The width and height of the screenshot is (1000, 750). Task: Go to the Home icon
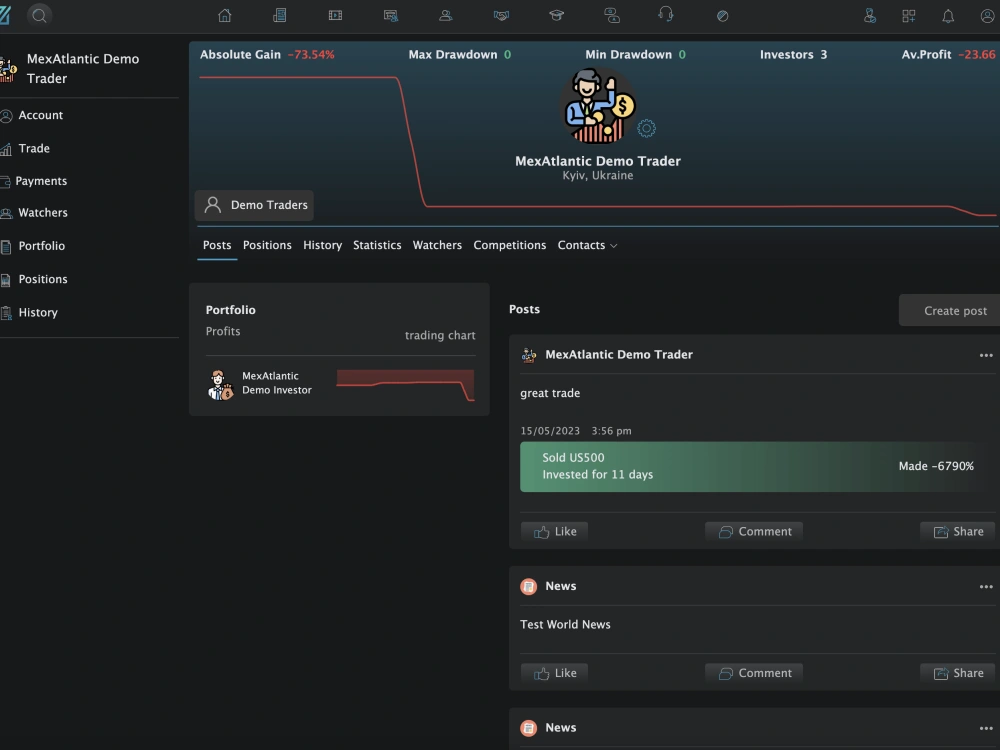[x=224, y=15]
